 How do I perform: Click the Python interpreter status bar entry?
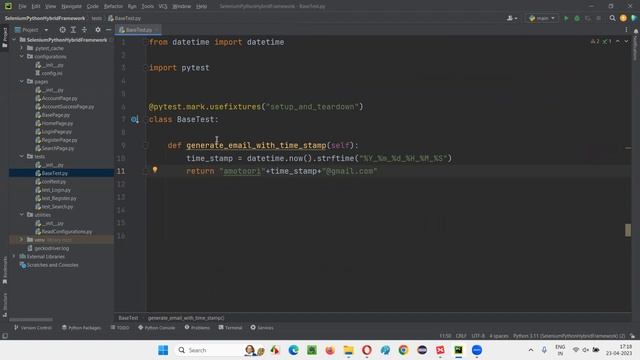[569, 336]
